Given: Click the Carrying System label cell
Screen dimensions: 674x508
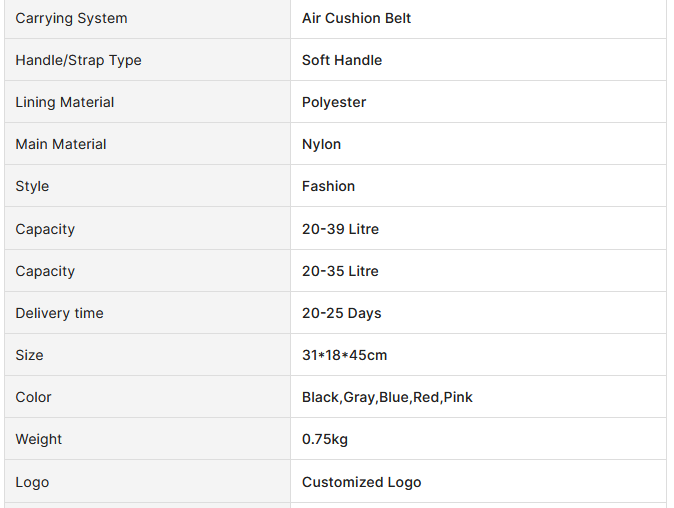Looking at the screenshot, I should tap(147, 18).
